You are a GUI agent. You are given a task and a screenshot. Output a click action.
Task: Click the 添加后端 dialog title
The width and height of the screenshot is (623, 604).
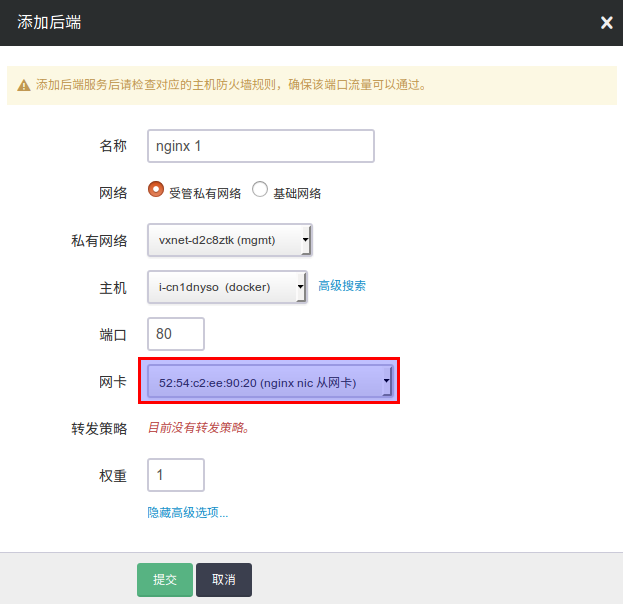(50, 23)
